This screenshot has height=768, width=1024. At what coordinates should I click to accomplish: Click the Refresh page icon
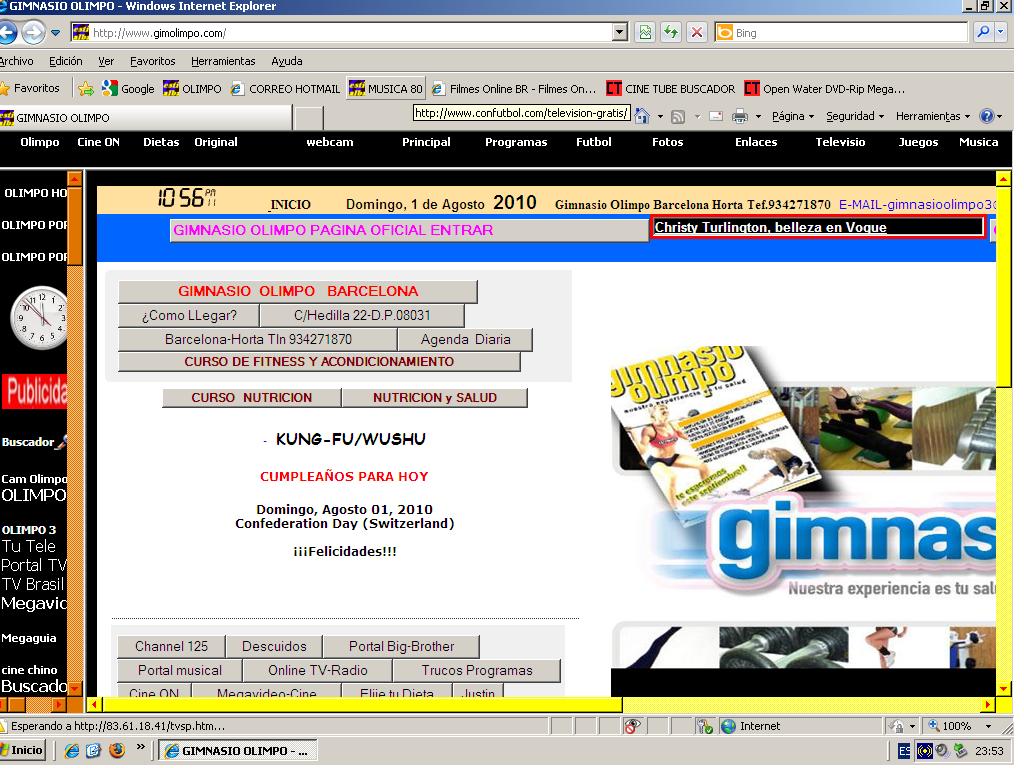point(670,33)
